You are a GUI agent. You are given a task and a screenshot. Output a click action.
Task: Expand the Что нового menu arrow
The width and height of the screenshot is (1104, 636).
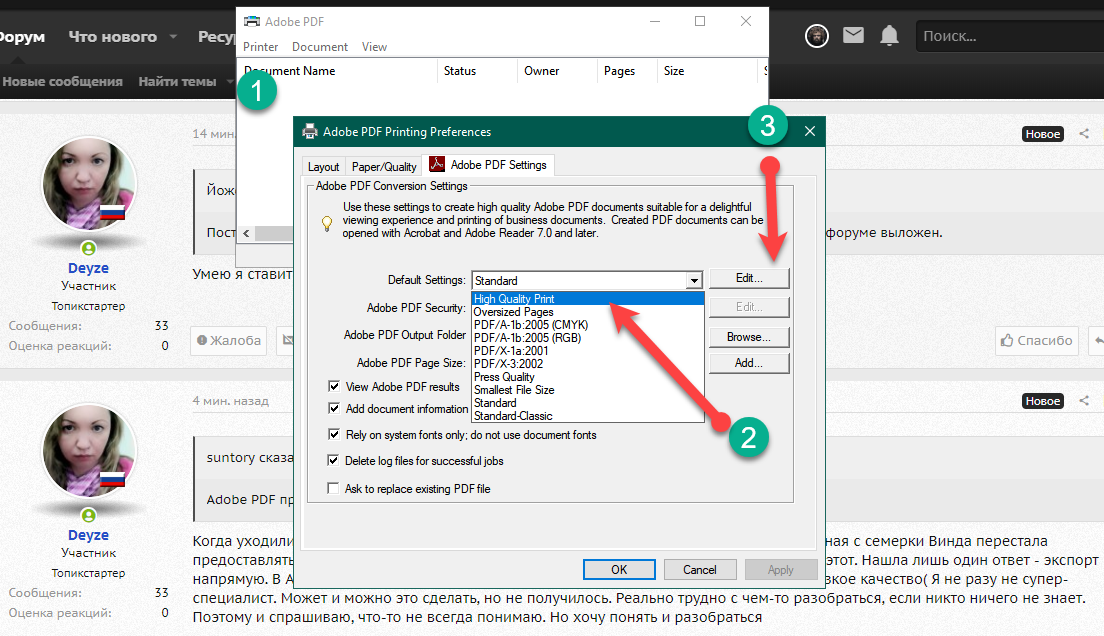tap(173, 37)
